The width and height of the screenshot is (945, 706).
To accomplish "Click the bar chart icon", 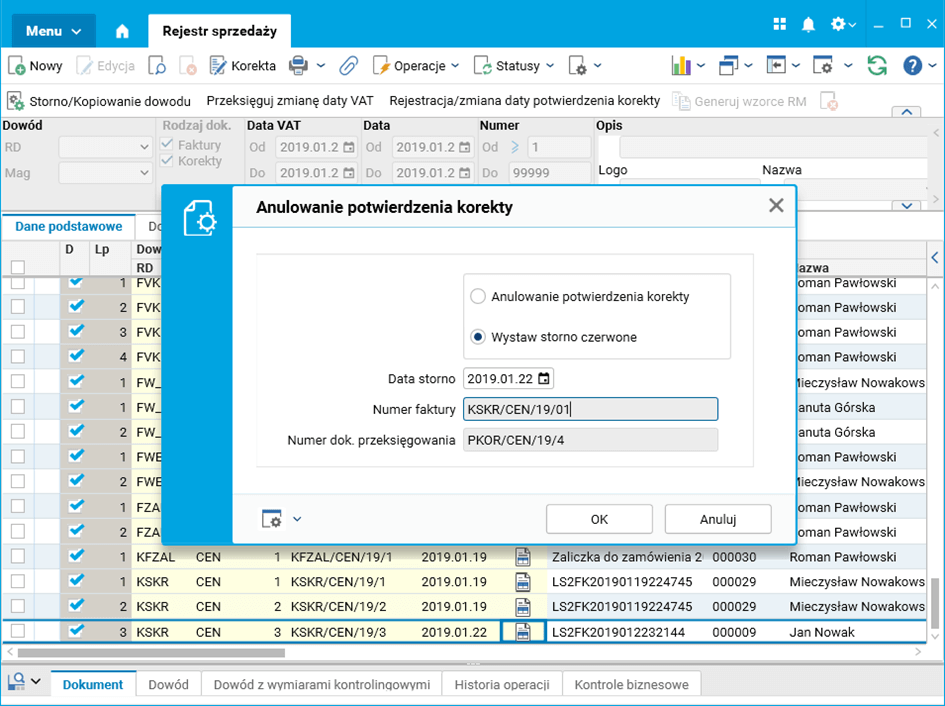I will pyautogui.click(x=681, y=66).
